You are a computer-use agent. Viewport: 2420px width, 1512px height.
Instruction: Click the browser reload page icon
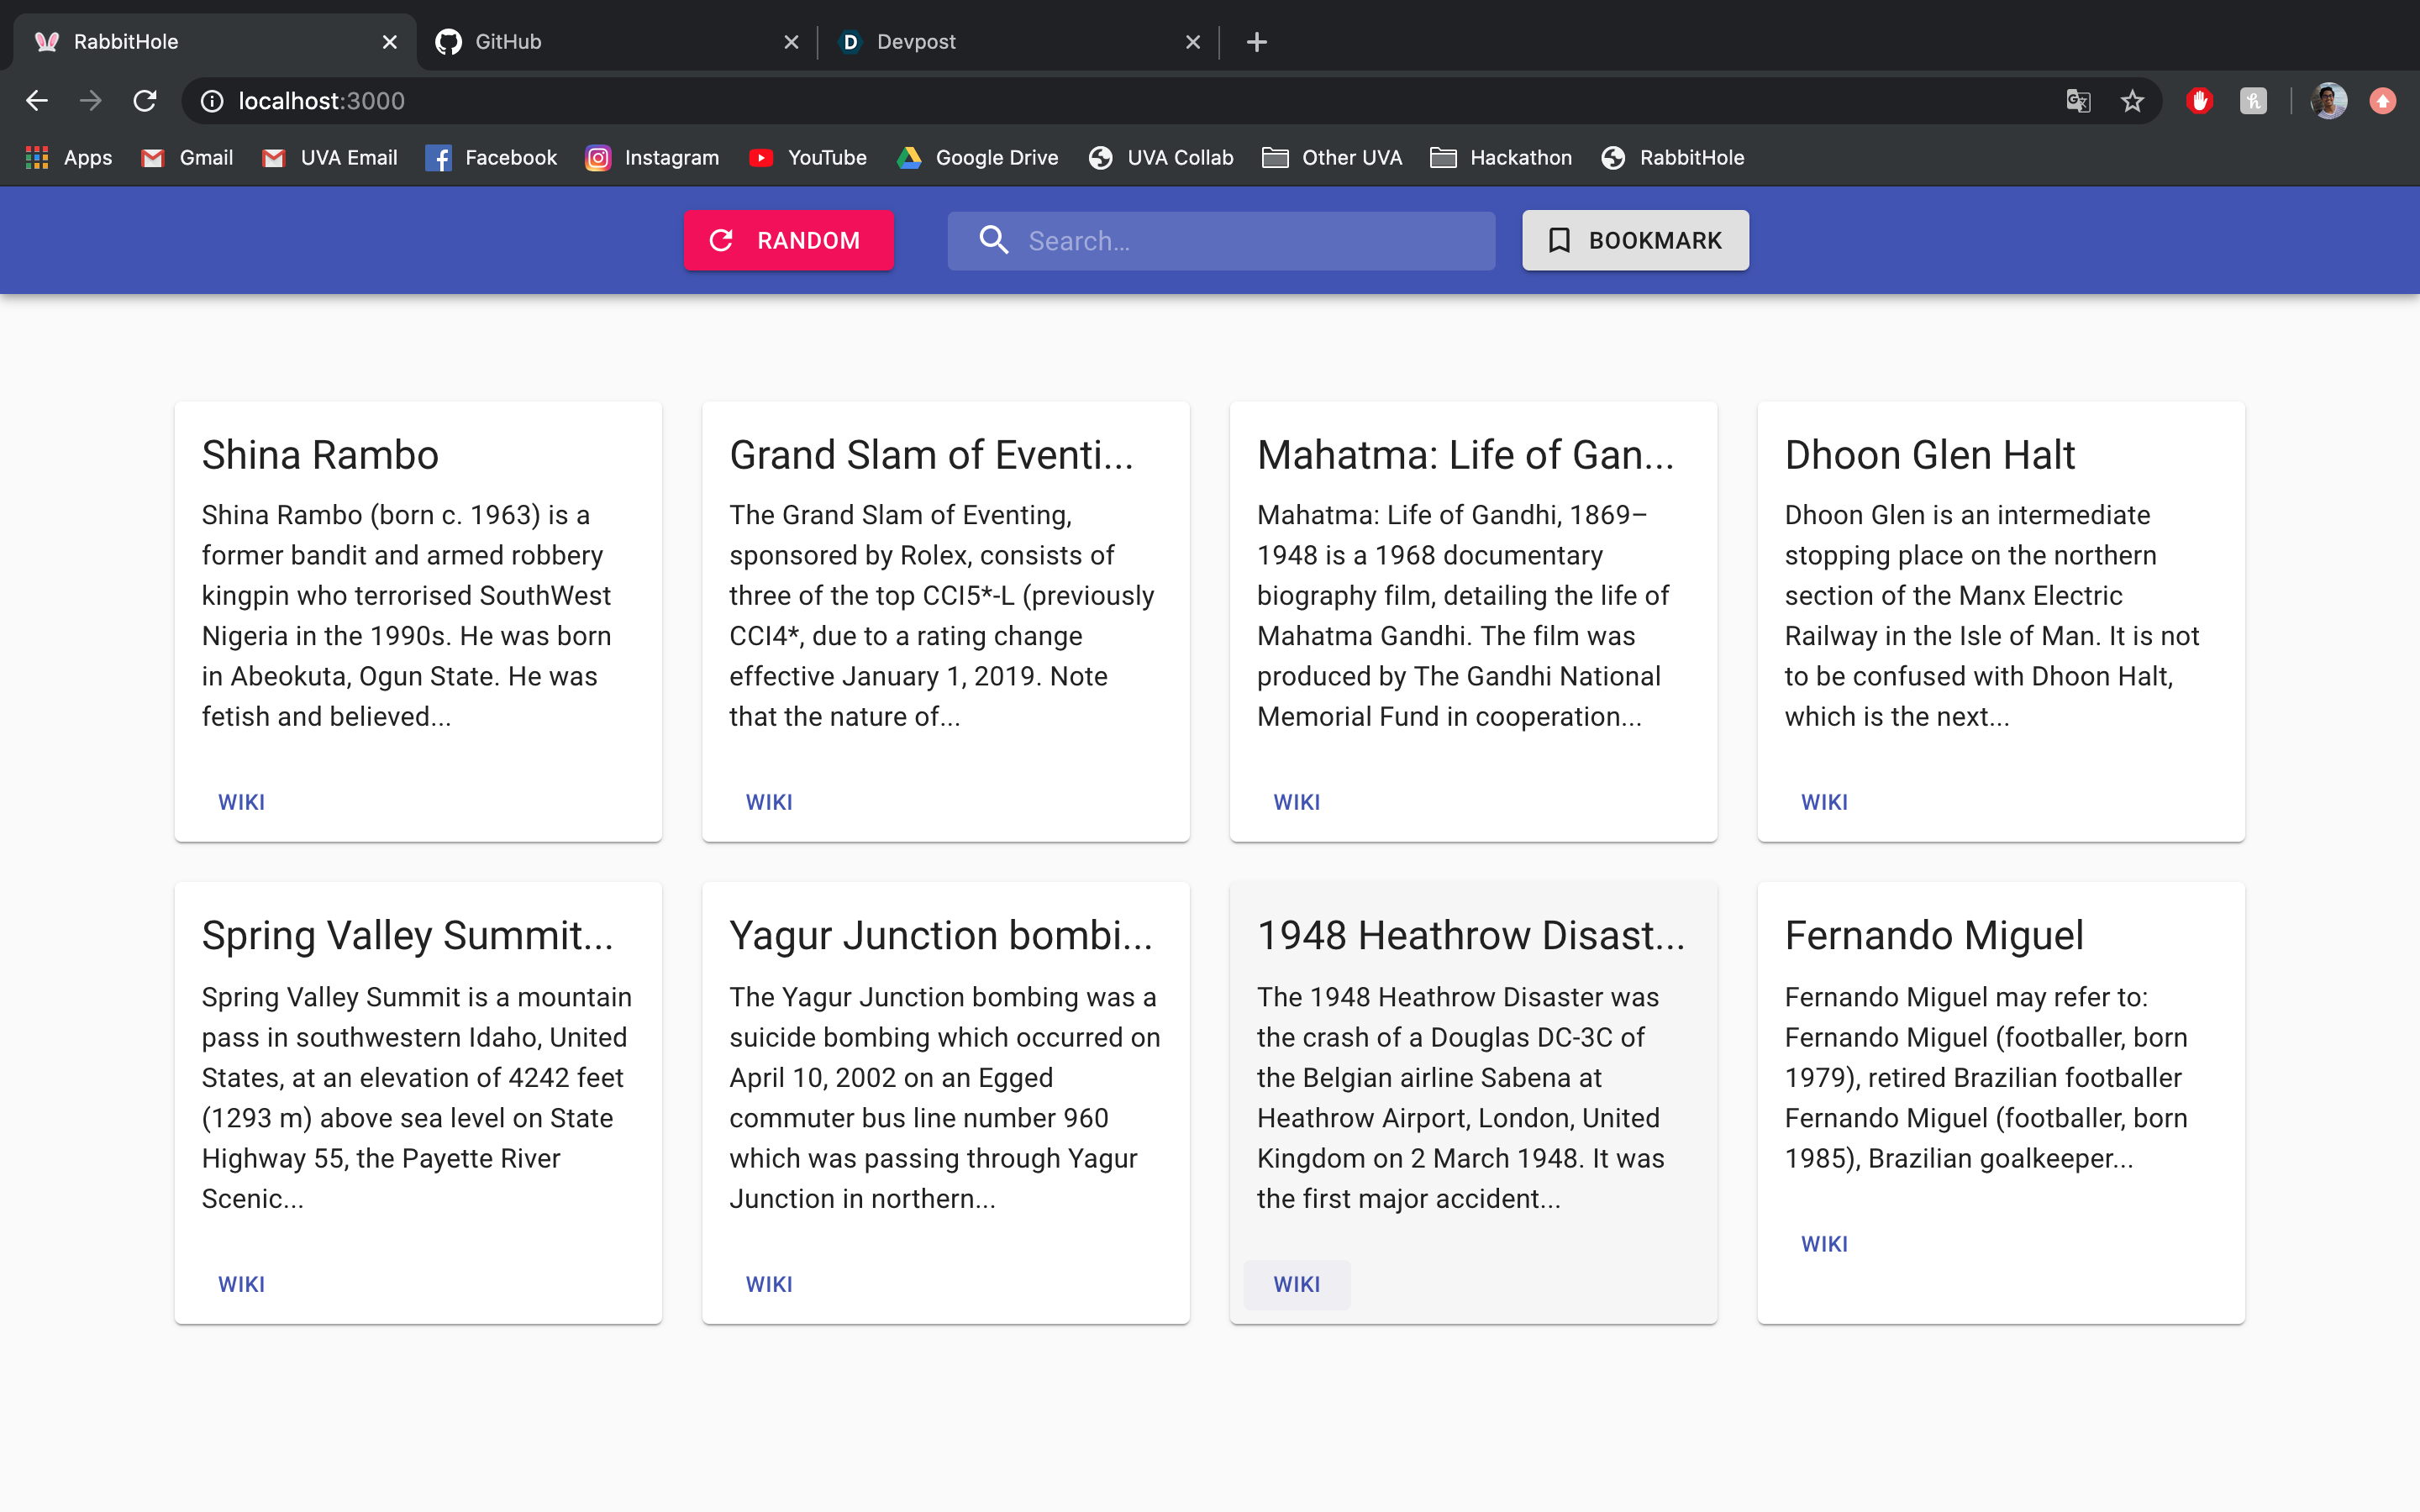click(145, 101)
